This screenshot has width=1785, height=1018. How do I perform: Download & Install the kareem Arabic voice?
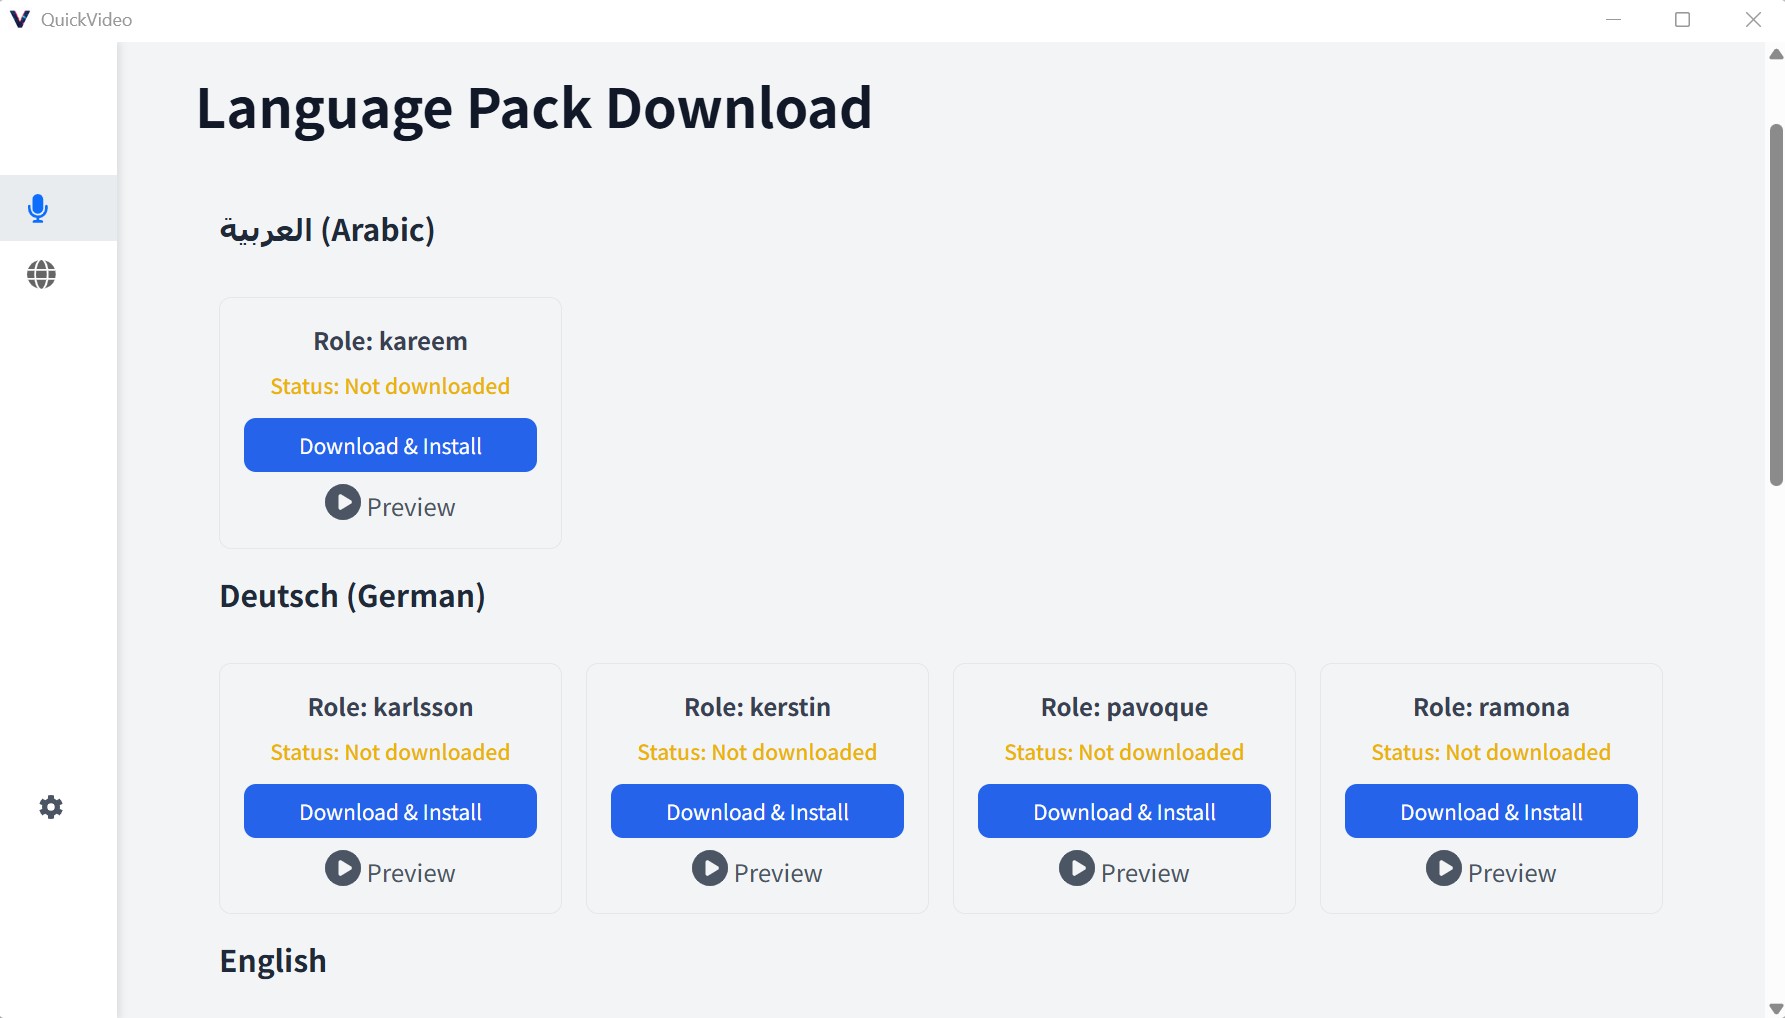[x=390, y=445]
